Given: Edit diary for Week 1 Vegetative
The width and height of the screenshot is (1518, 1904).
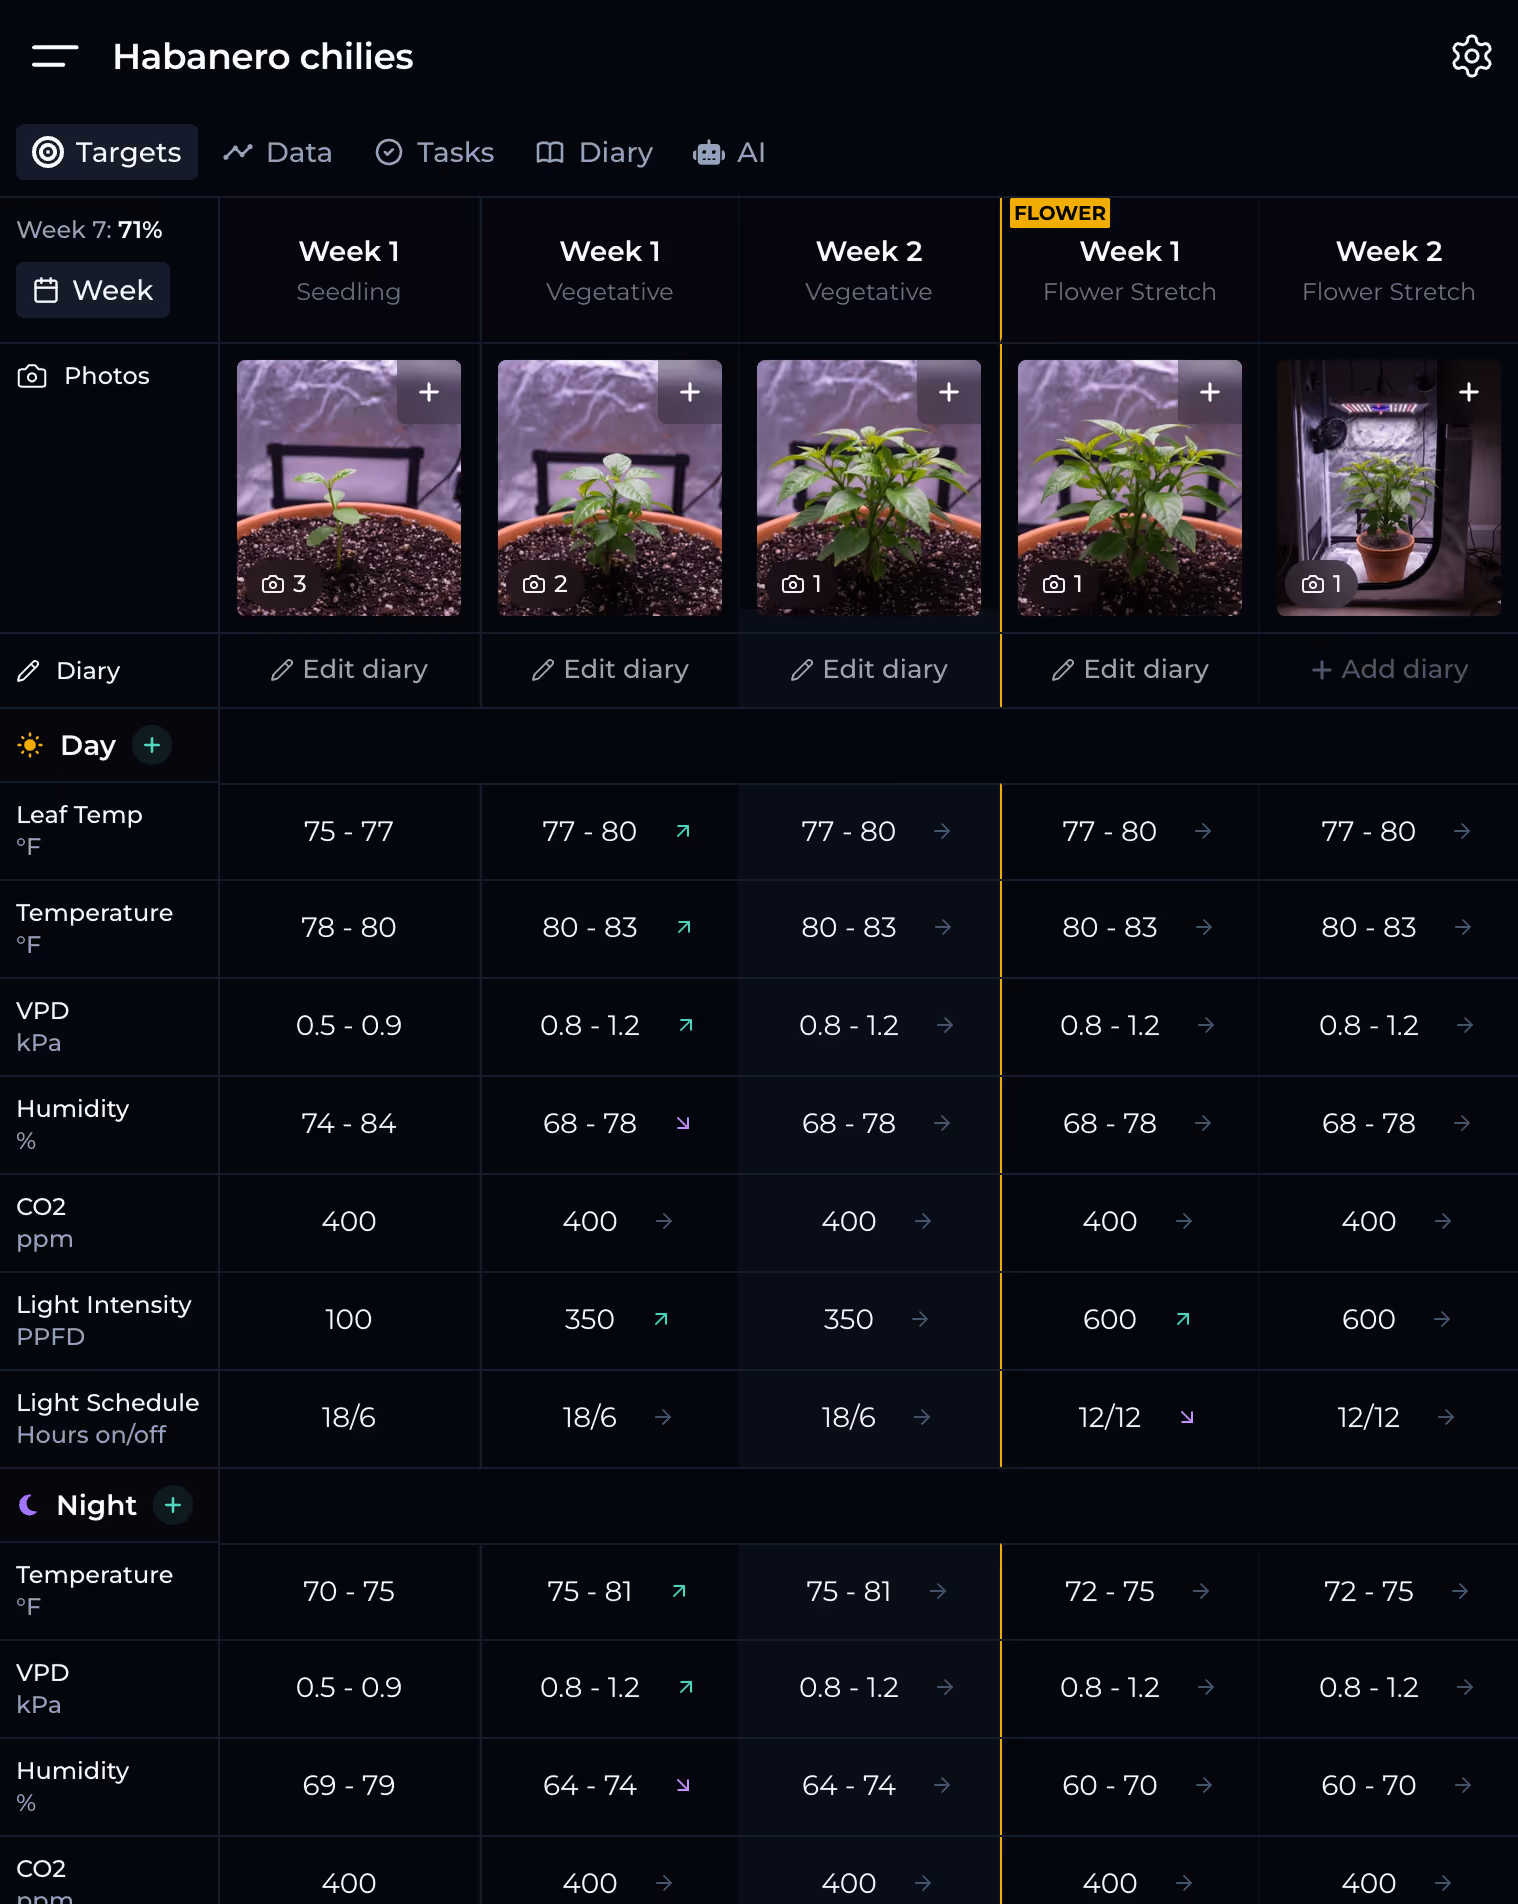Looking at the screenshot, I should click(x=610, y=669).
